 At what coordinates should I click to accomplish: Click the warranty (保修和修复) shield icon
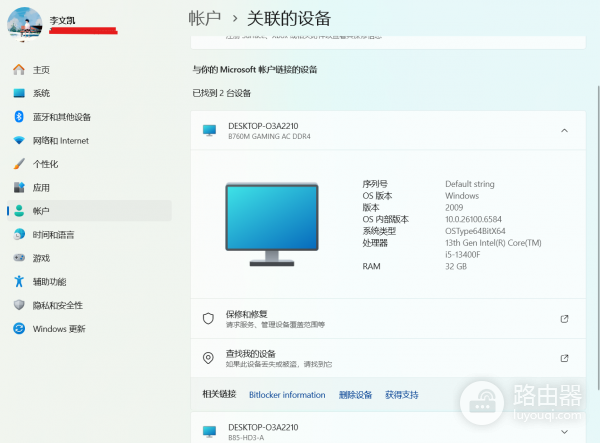[208, 318]
